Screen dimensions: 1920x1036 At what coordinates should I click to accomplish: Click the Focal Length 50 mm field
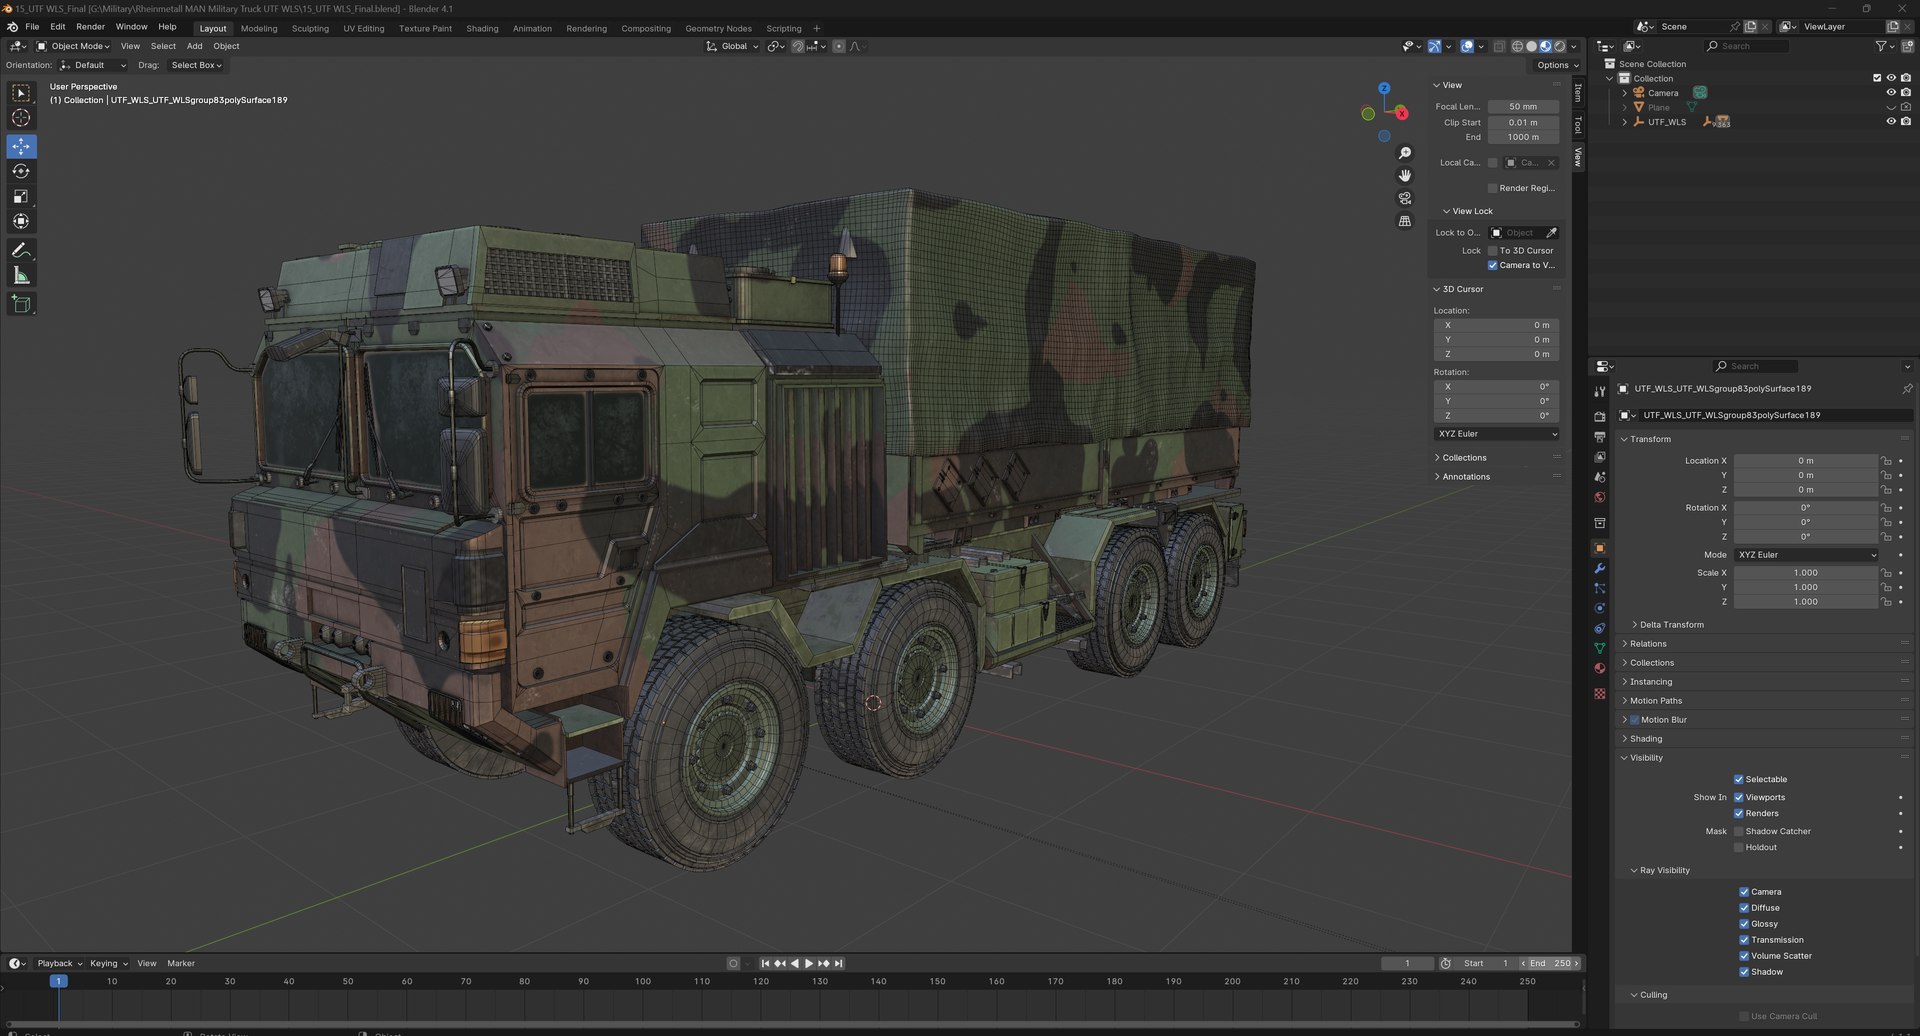[1523, 107]
